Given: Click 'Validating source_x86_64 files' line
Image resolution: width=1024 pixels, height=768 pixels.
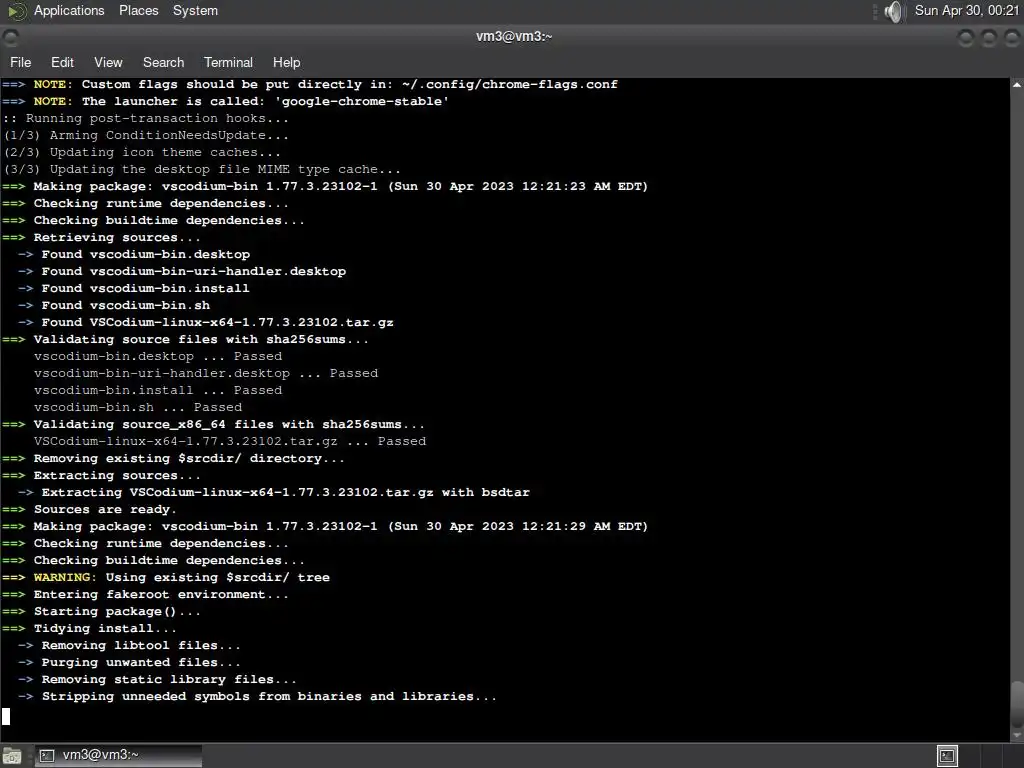Looking at the screenshot, I should 214,424.
